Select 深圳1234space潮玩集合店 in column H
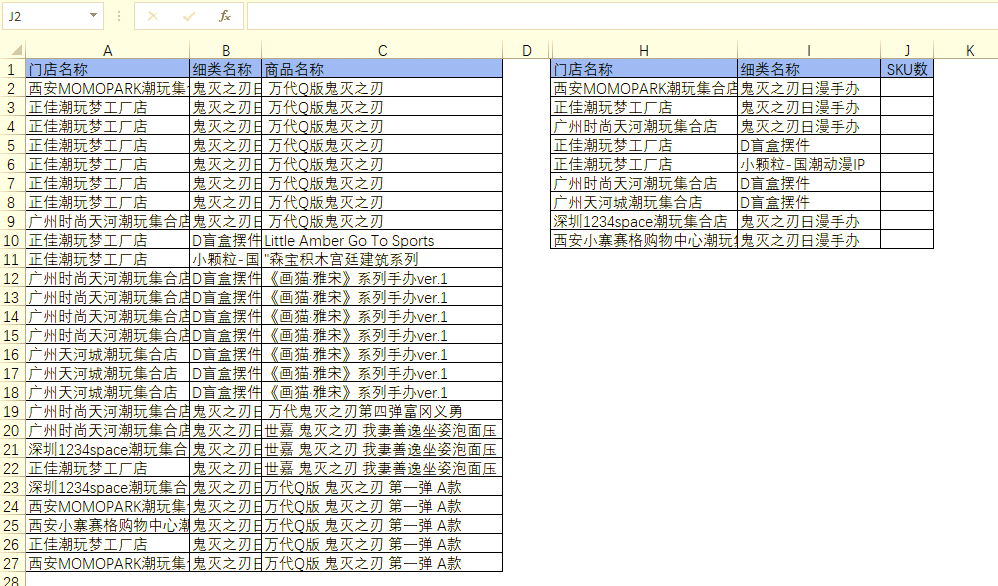This screenshot has width=998, height=586. click(x=644, y=221)
